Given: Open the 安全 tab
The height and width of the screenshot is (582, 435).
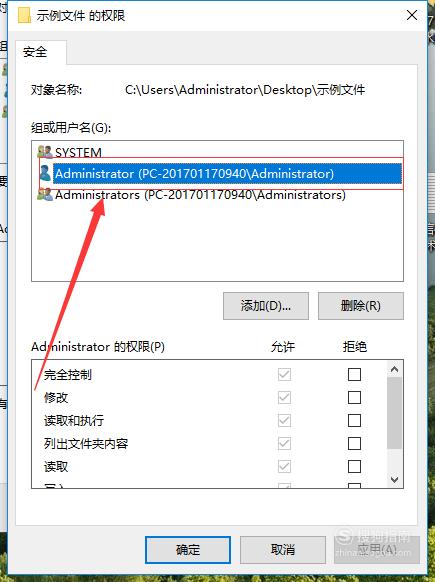Looking at the screenshot, I should coord(36,52).
